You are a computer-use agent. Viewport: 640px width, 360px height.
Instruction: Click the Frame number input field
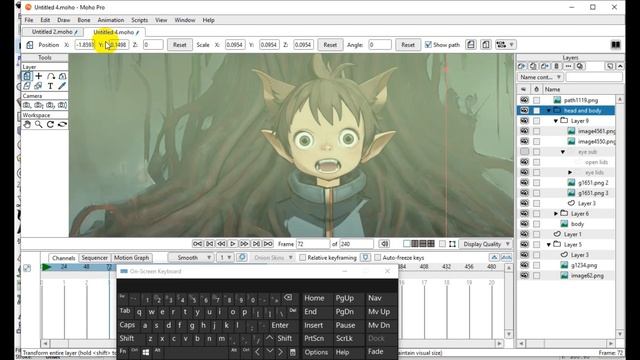click(x=313, y=244)
